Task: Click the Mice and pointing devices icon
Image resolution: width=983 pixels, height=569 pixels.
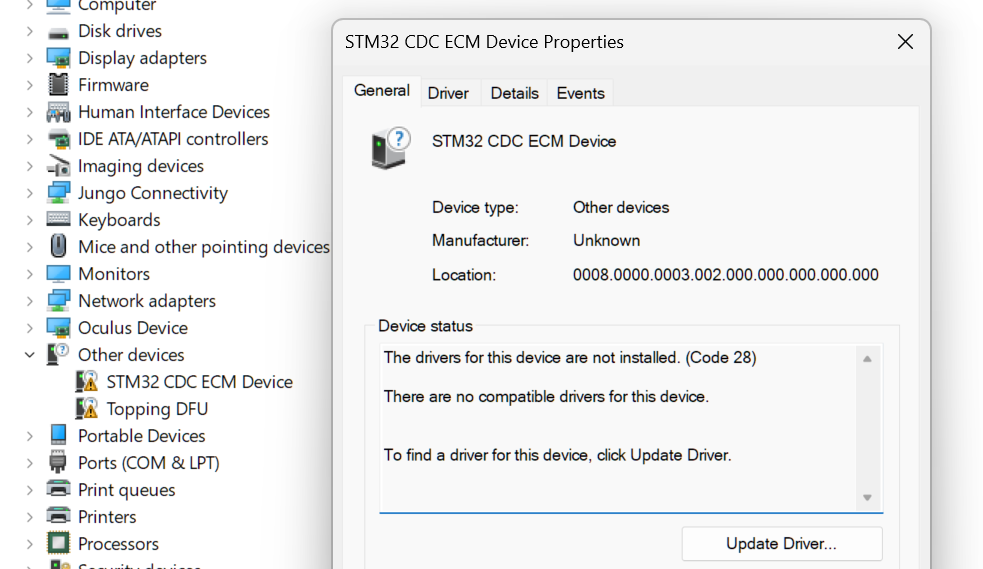Action: (59, 247)
